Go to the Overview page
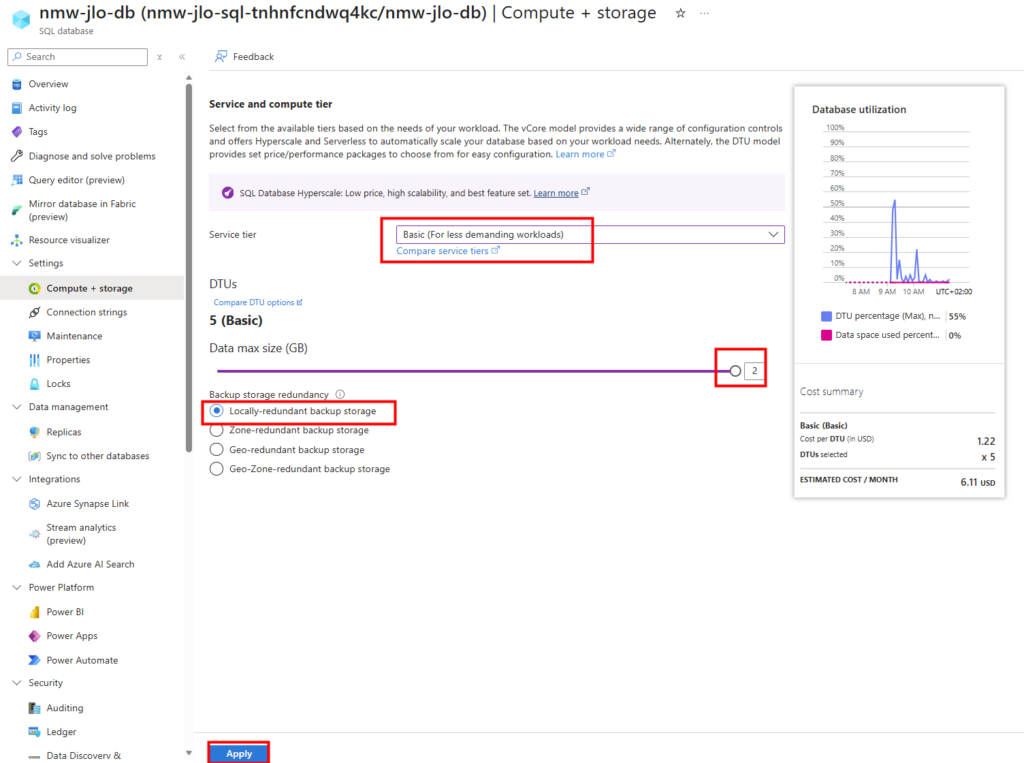Image resolution: width=1024 pixels, height=763 pixels. point(48,84)
